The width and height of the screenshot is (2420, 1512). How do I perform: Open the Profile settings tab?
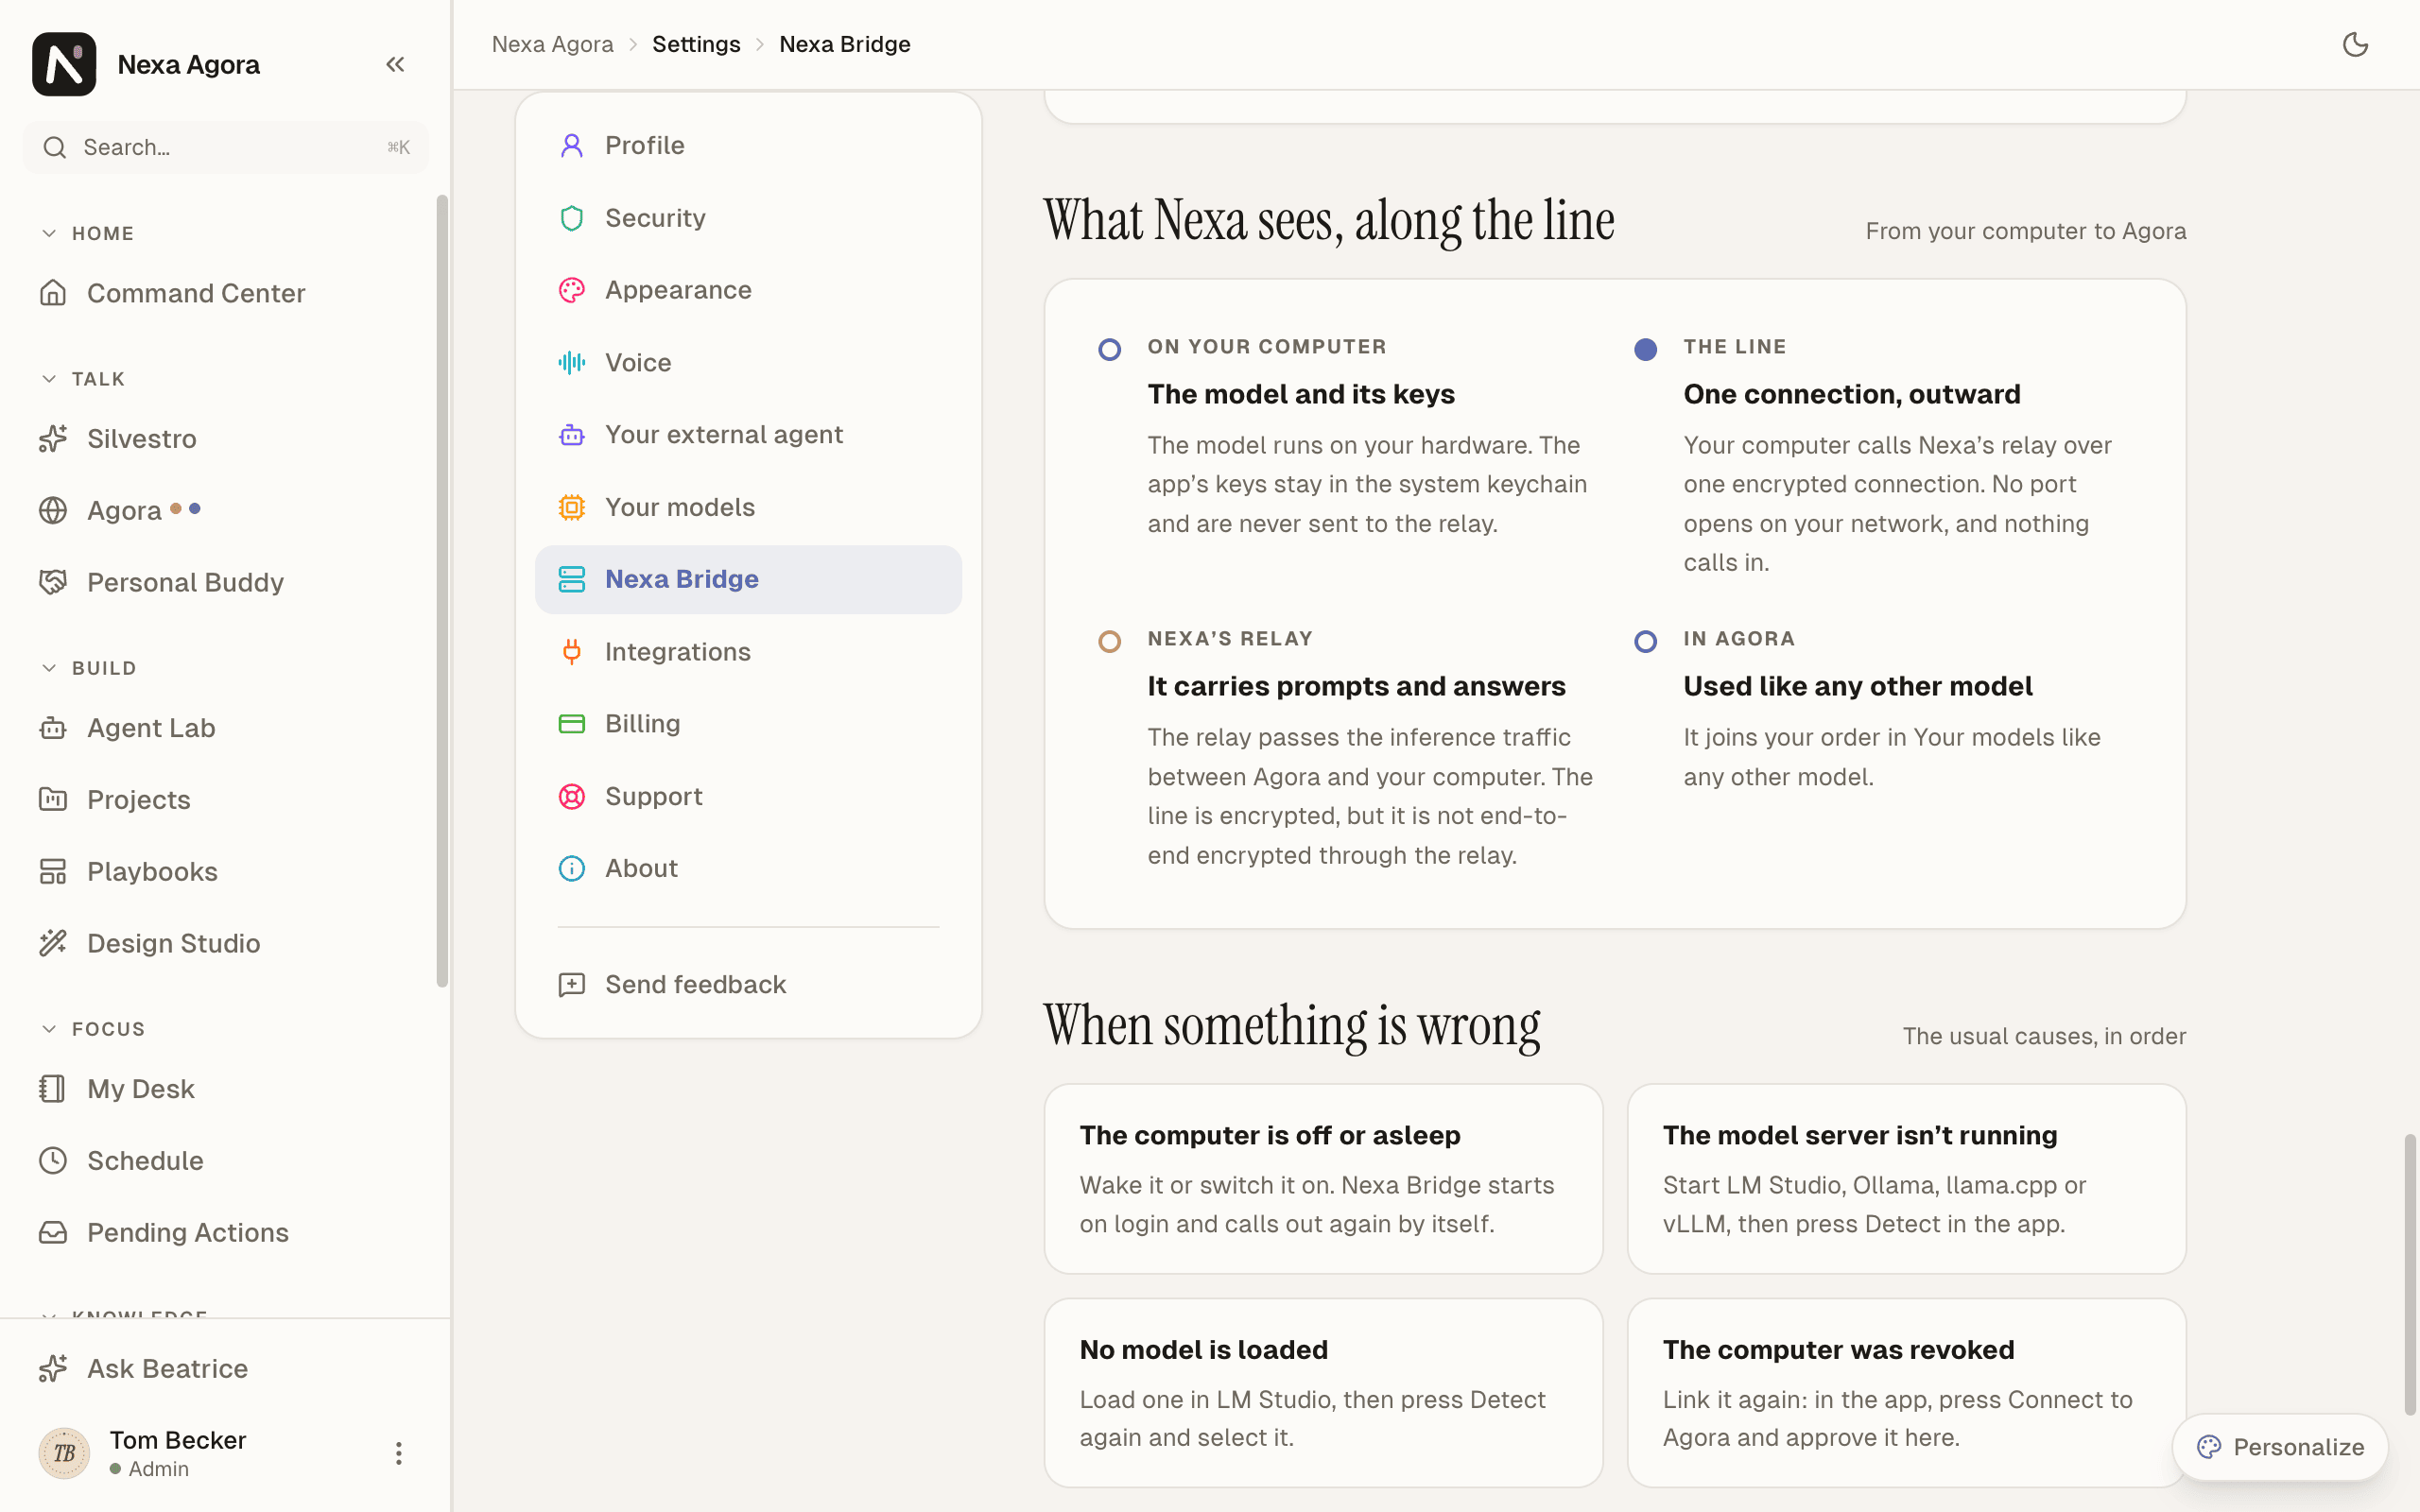(748, 146)
